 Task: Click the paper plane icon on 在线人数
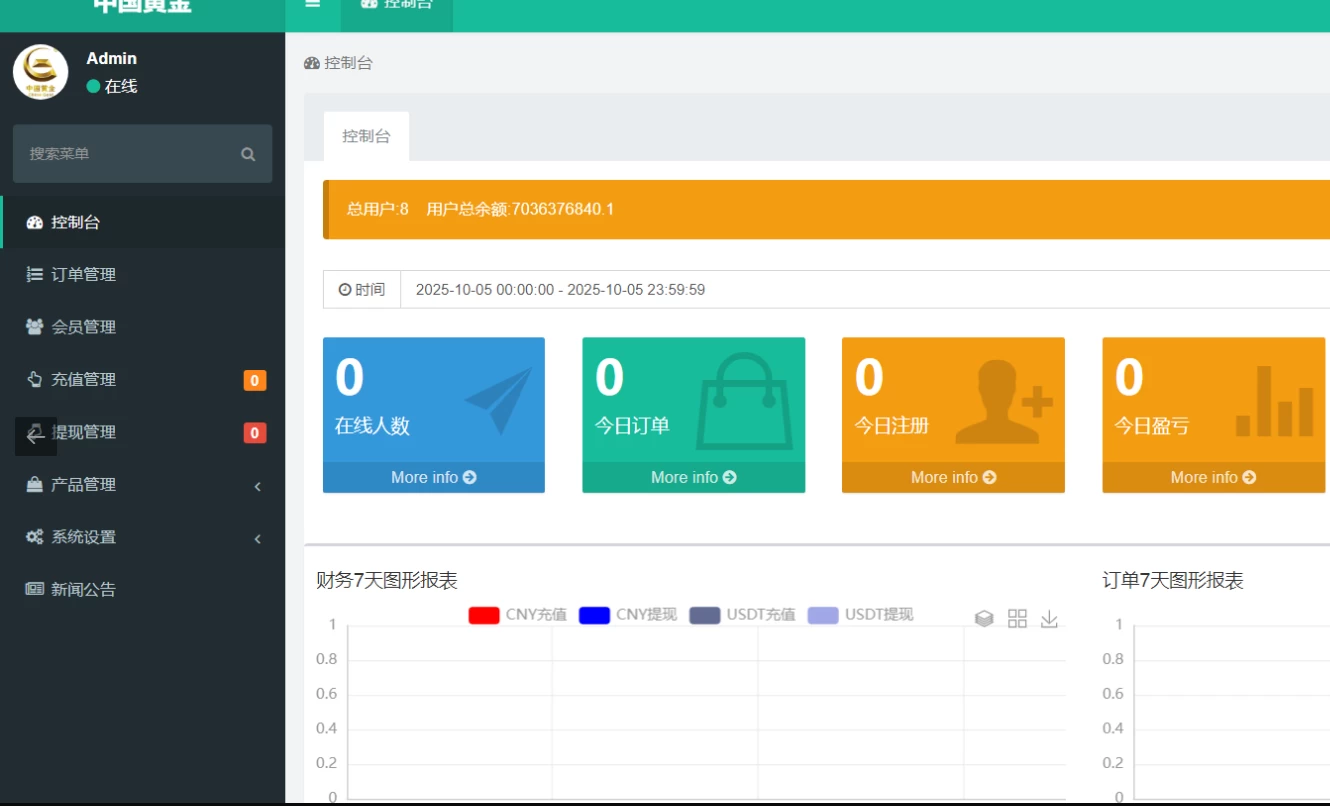click(x=498, y=400)
